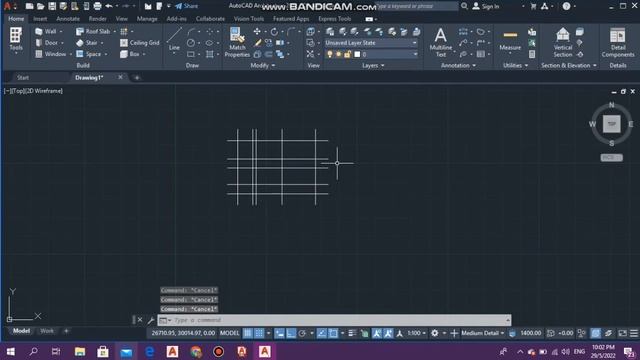The width and height of the screenshot is (640, 360).
Task: Select the Roof Slab tool
Action: [x=93, y=31]
